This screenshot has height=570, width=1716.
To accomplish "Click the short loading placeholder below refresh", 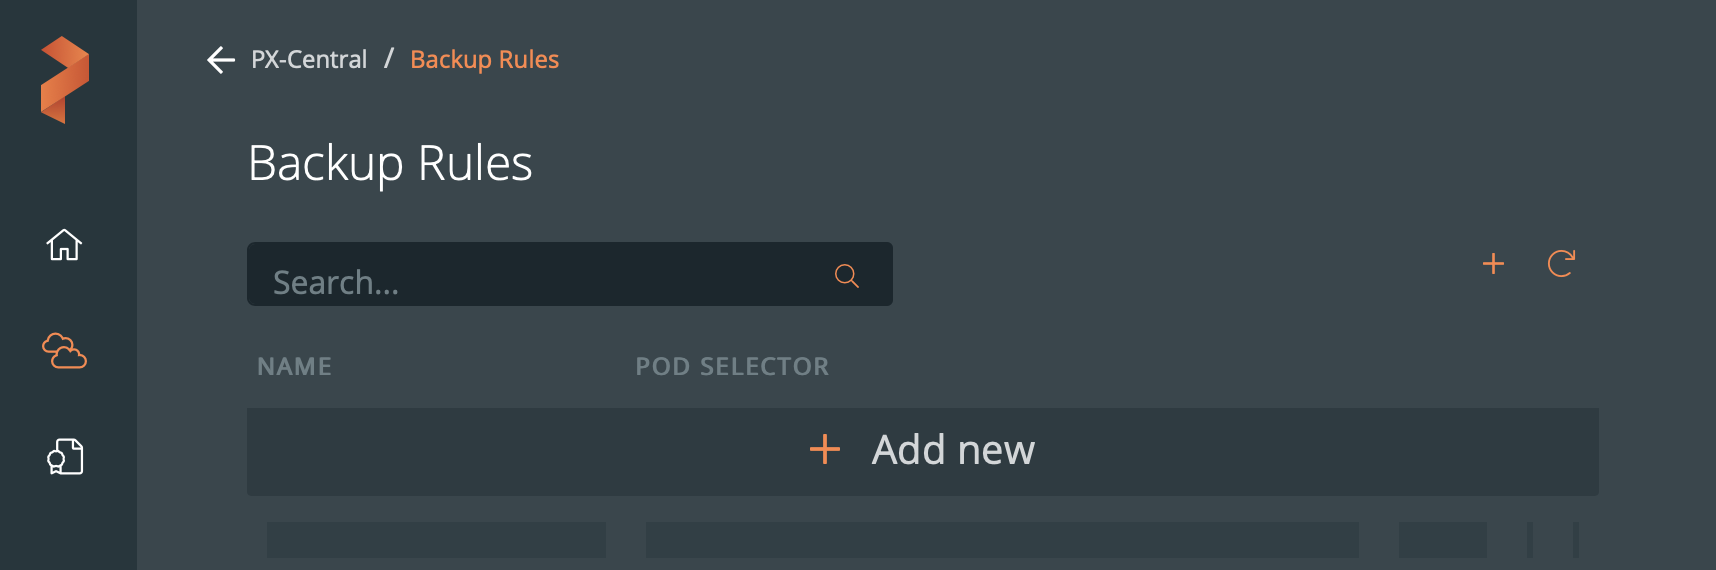I will click(1442, 540).
